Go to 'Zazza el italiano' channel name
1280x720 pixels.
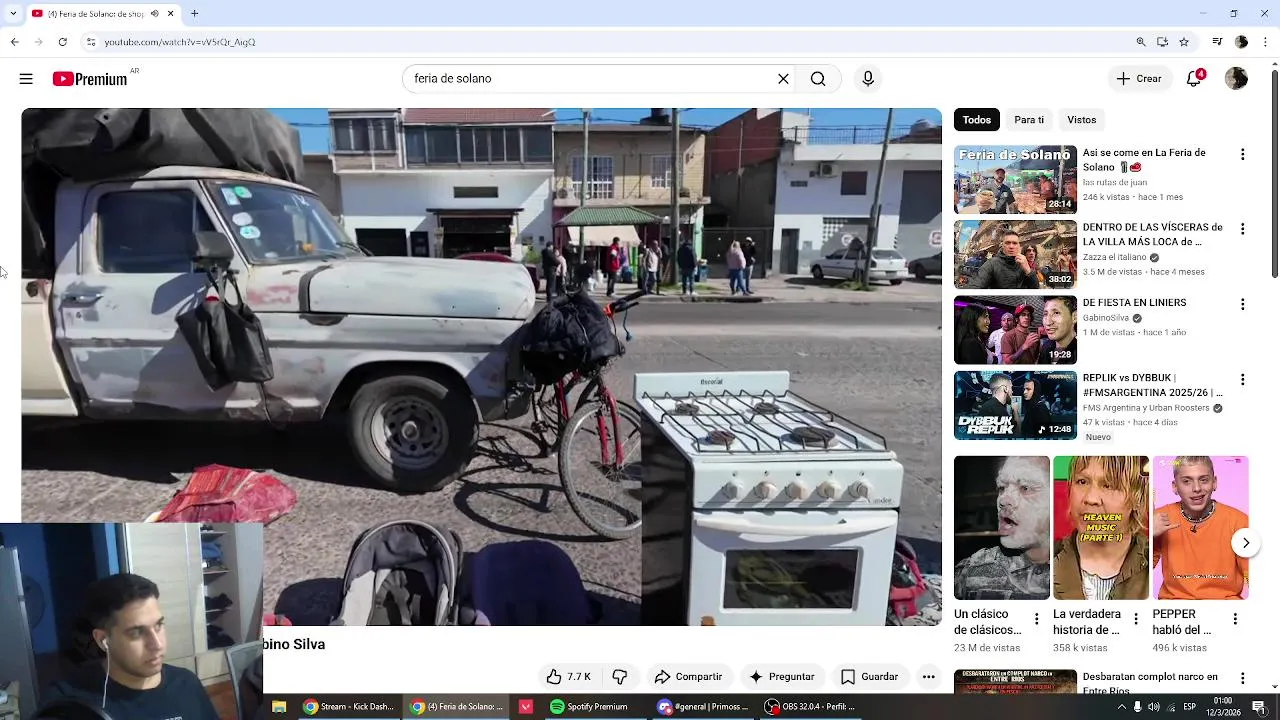click(x=1115, y=257)
